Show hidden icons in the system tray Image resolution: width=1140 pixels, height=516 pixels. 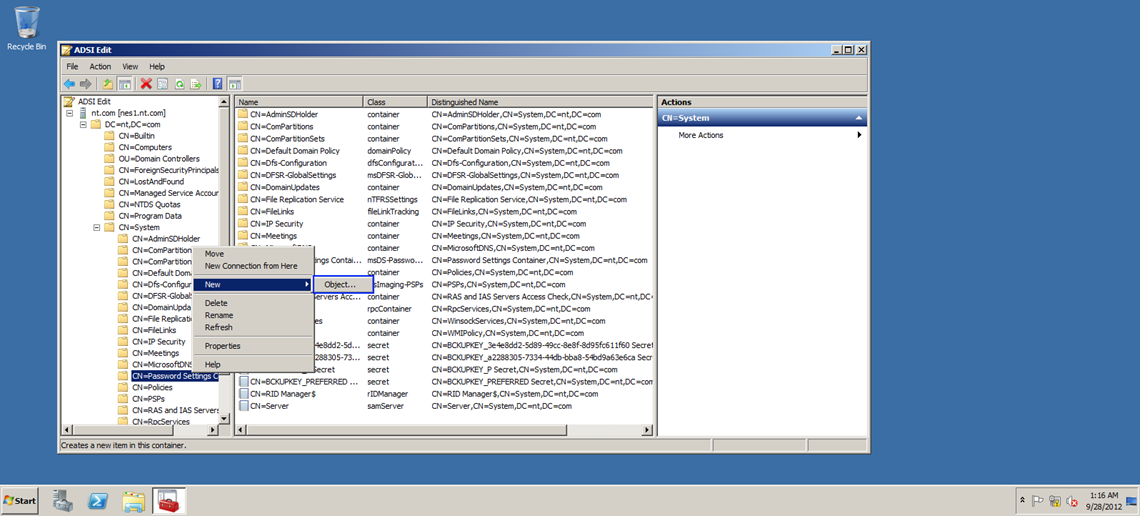click(x=1024, y=501)
